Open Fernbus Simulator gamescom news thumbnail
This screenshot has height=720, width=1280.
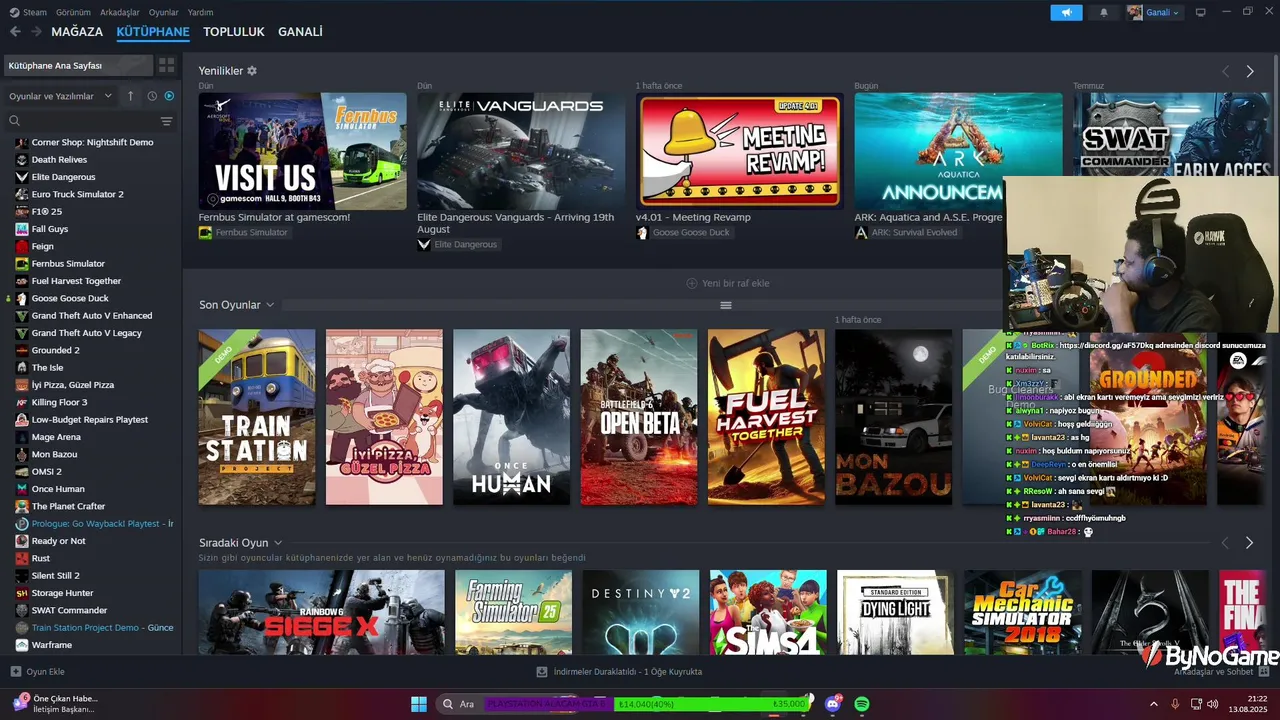pyautogui.click(x=302, y=151)
